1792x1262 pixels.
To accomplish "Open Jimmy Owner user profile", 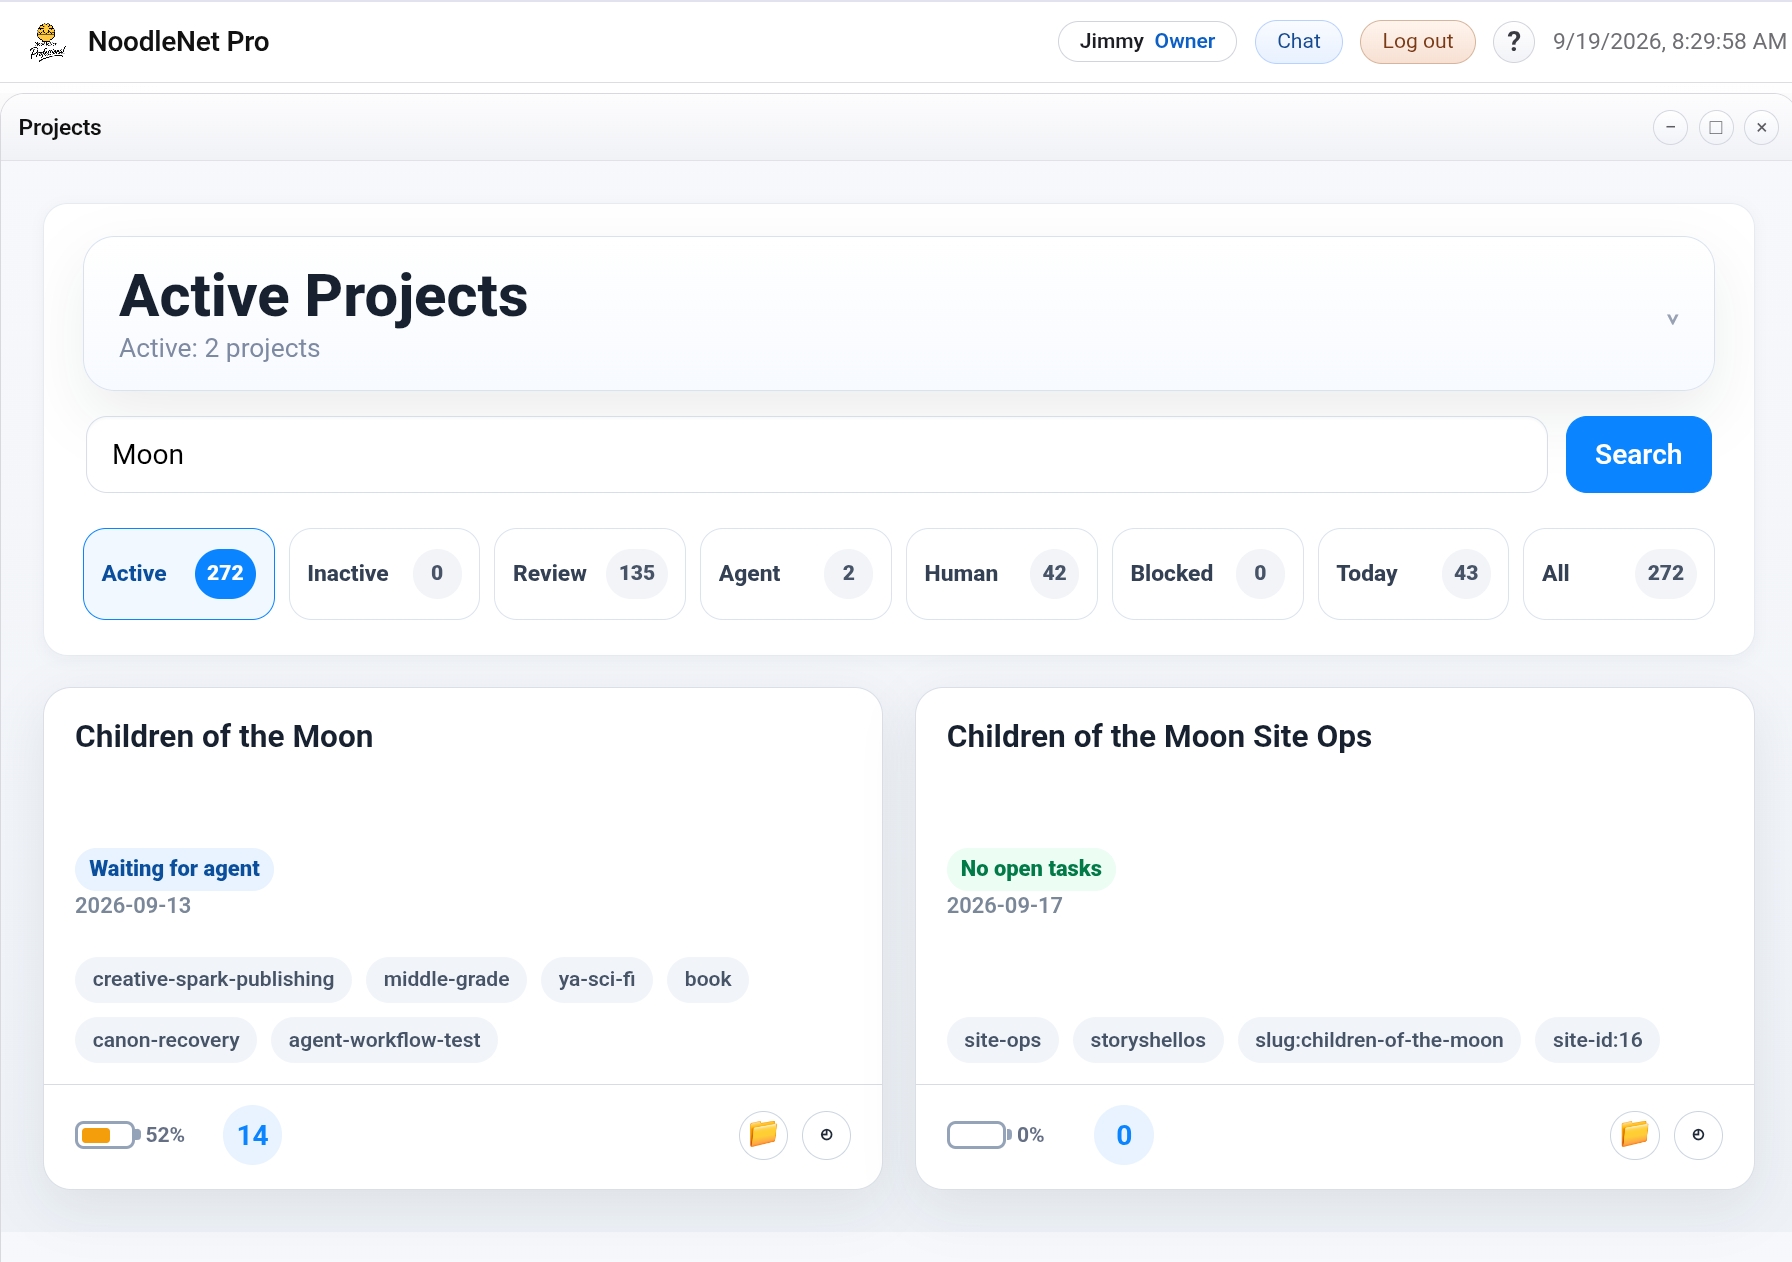I will tap(1148, 42).
